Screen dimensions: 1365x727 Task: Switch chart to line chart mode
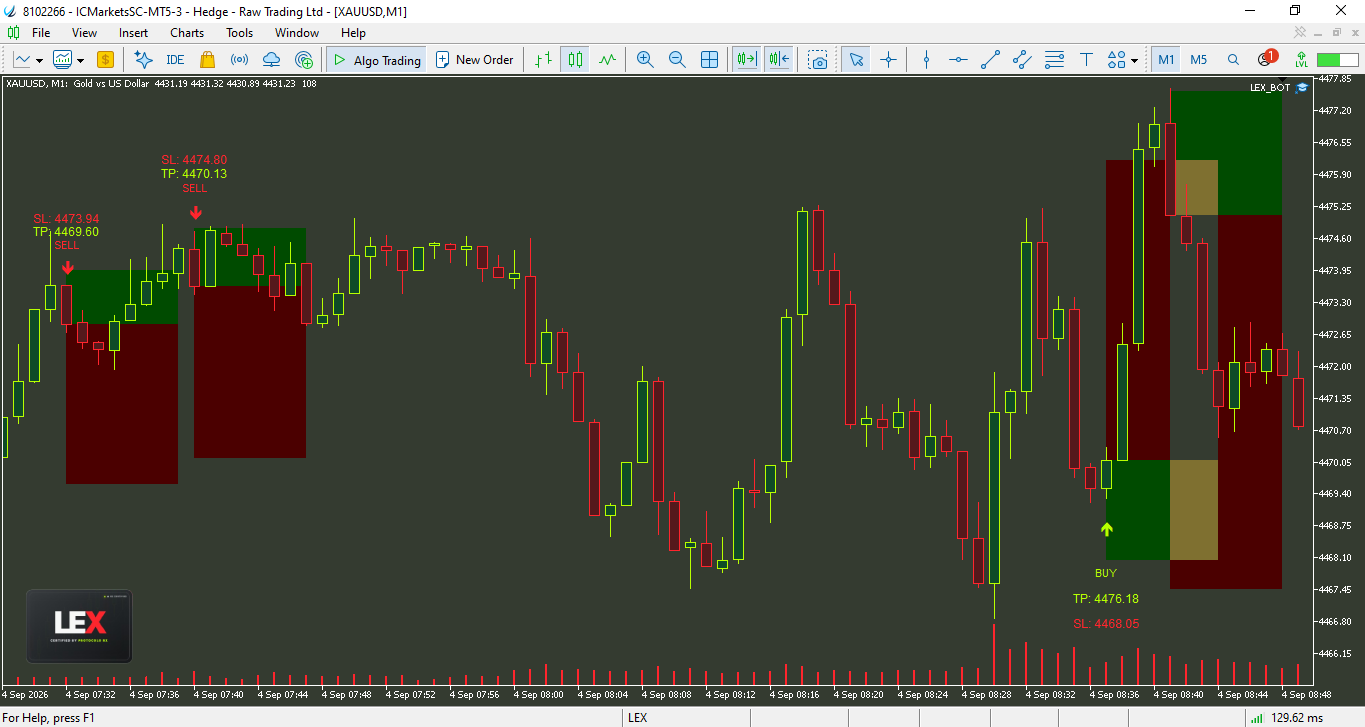coord(607,60)
